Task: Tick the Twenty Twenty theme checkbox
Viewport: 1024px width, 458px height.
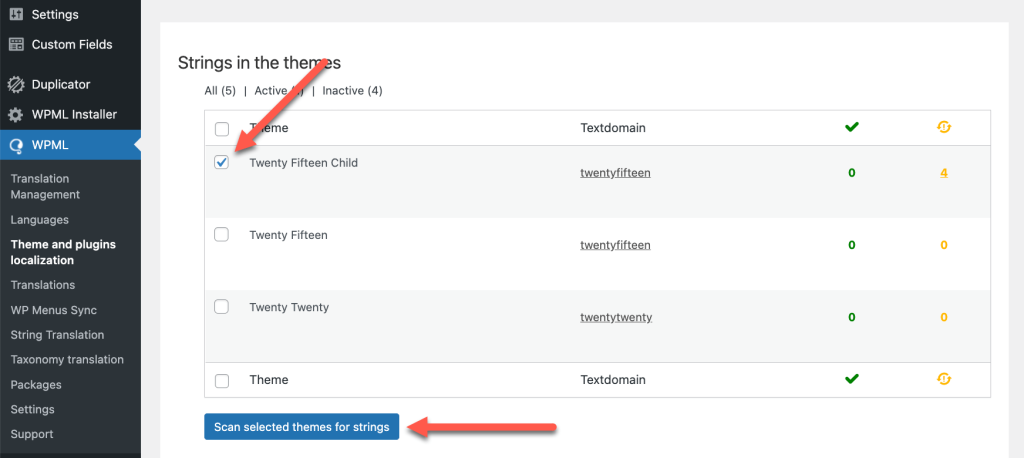Action: click(x=222, y=306)
